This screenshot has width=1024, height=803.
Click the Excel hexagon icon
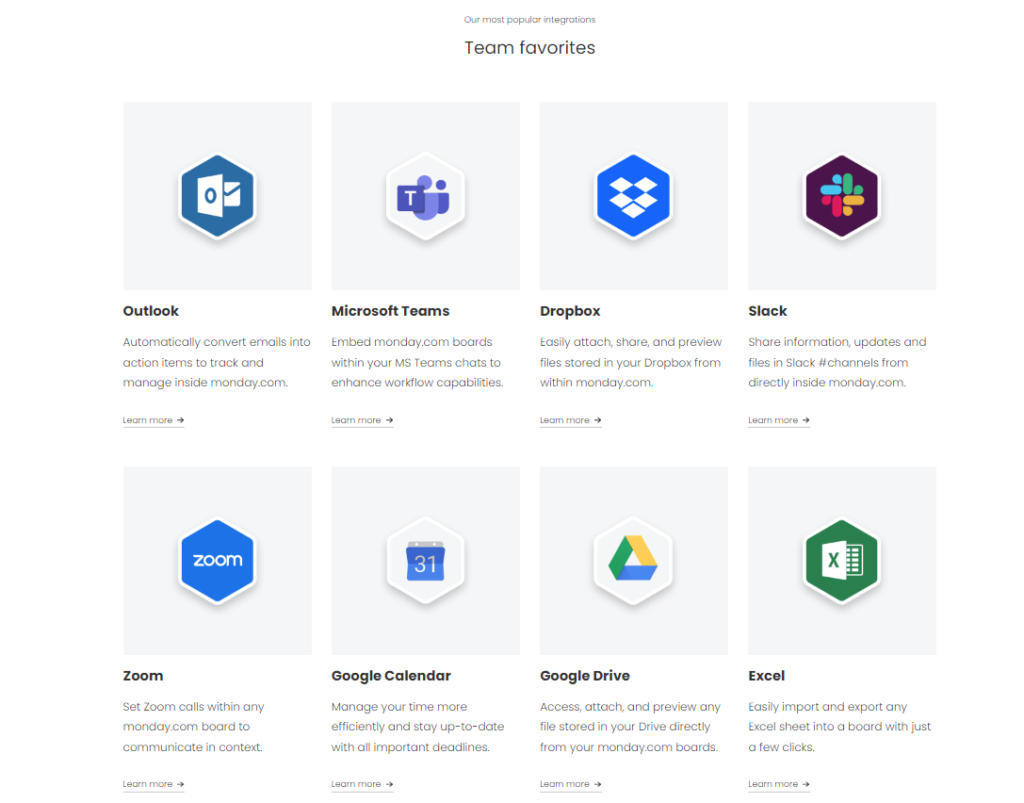pos(842,560)
